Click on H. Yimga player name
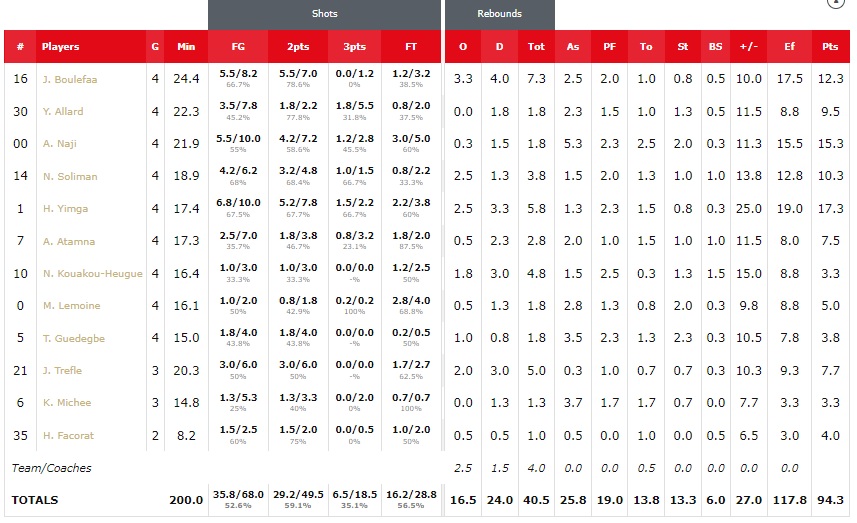 pos(65,209)
